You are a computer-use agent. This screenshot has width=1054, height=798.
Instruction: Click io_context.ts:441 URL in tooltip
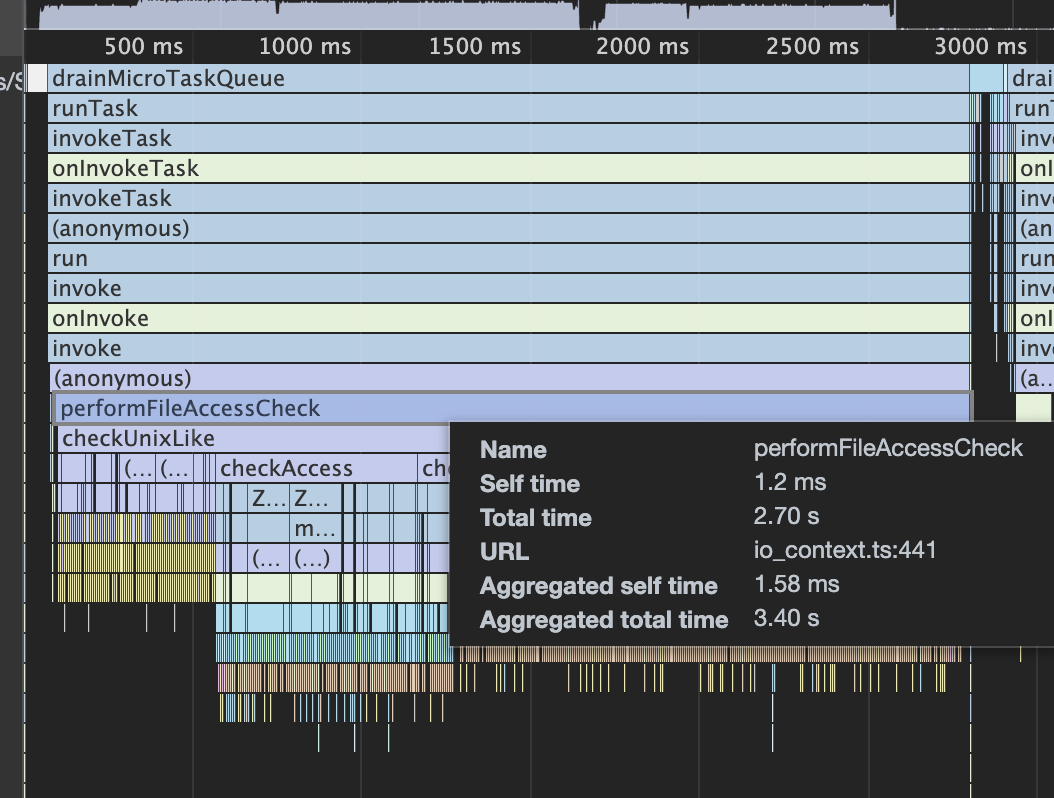845,550
